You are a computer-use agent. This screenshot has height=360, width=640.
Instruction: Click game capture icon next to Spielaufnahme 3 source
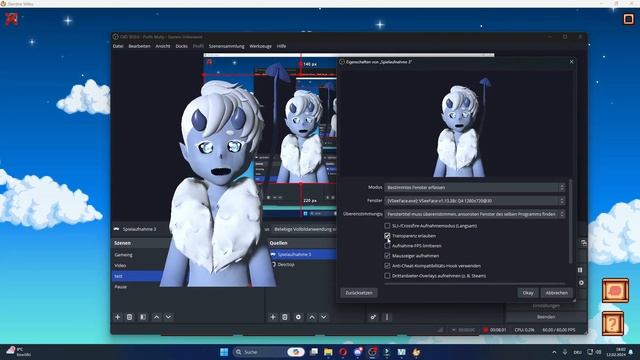(x=273, y=254)
